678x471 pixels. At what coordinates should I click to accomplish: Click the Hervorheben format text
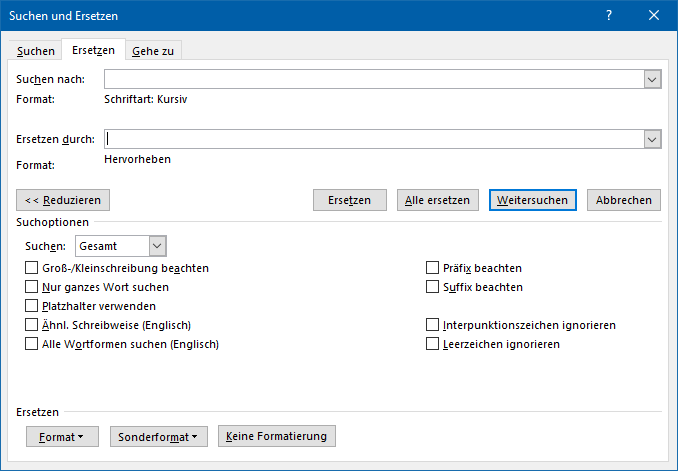pos(138,159)
